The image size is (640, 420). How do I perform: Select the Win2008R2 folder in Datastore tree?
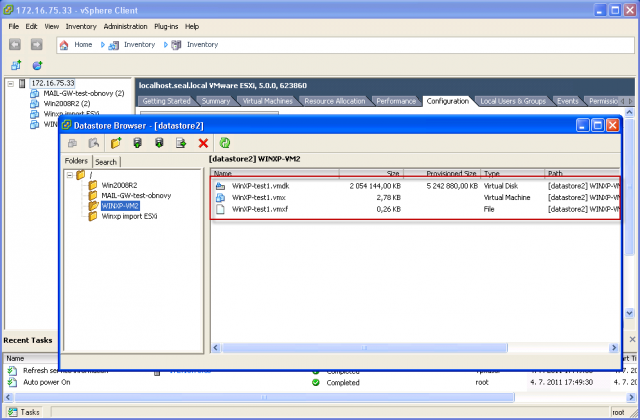(119, 185)
